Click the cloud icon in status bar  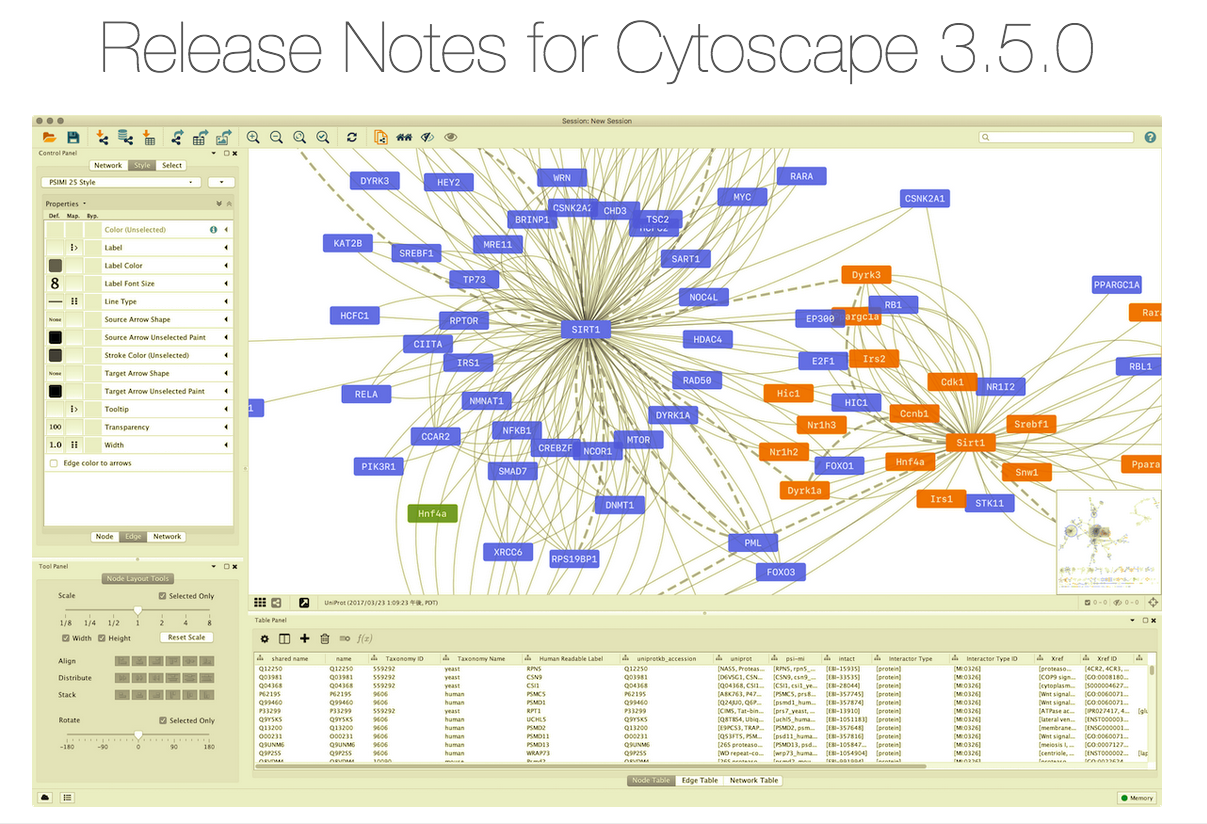[x=45, y=797]
